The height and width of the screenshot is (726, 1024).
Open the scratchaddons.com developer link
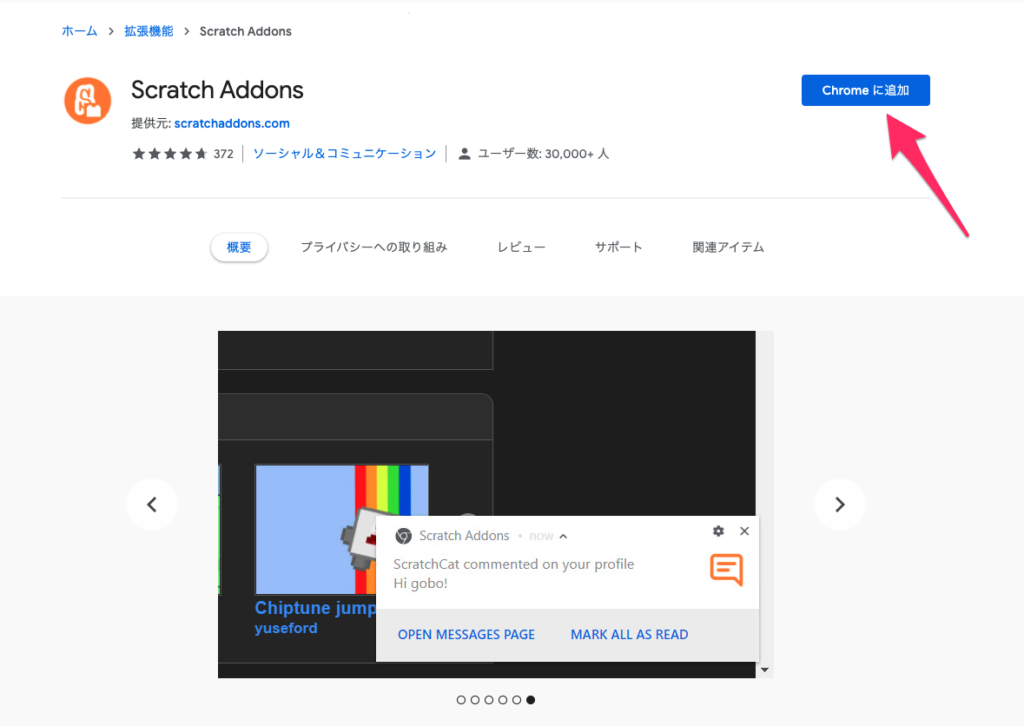pos(231,123)
